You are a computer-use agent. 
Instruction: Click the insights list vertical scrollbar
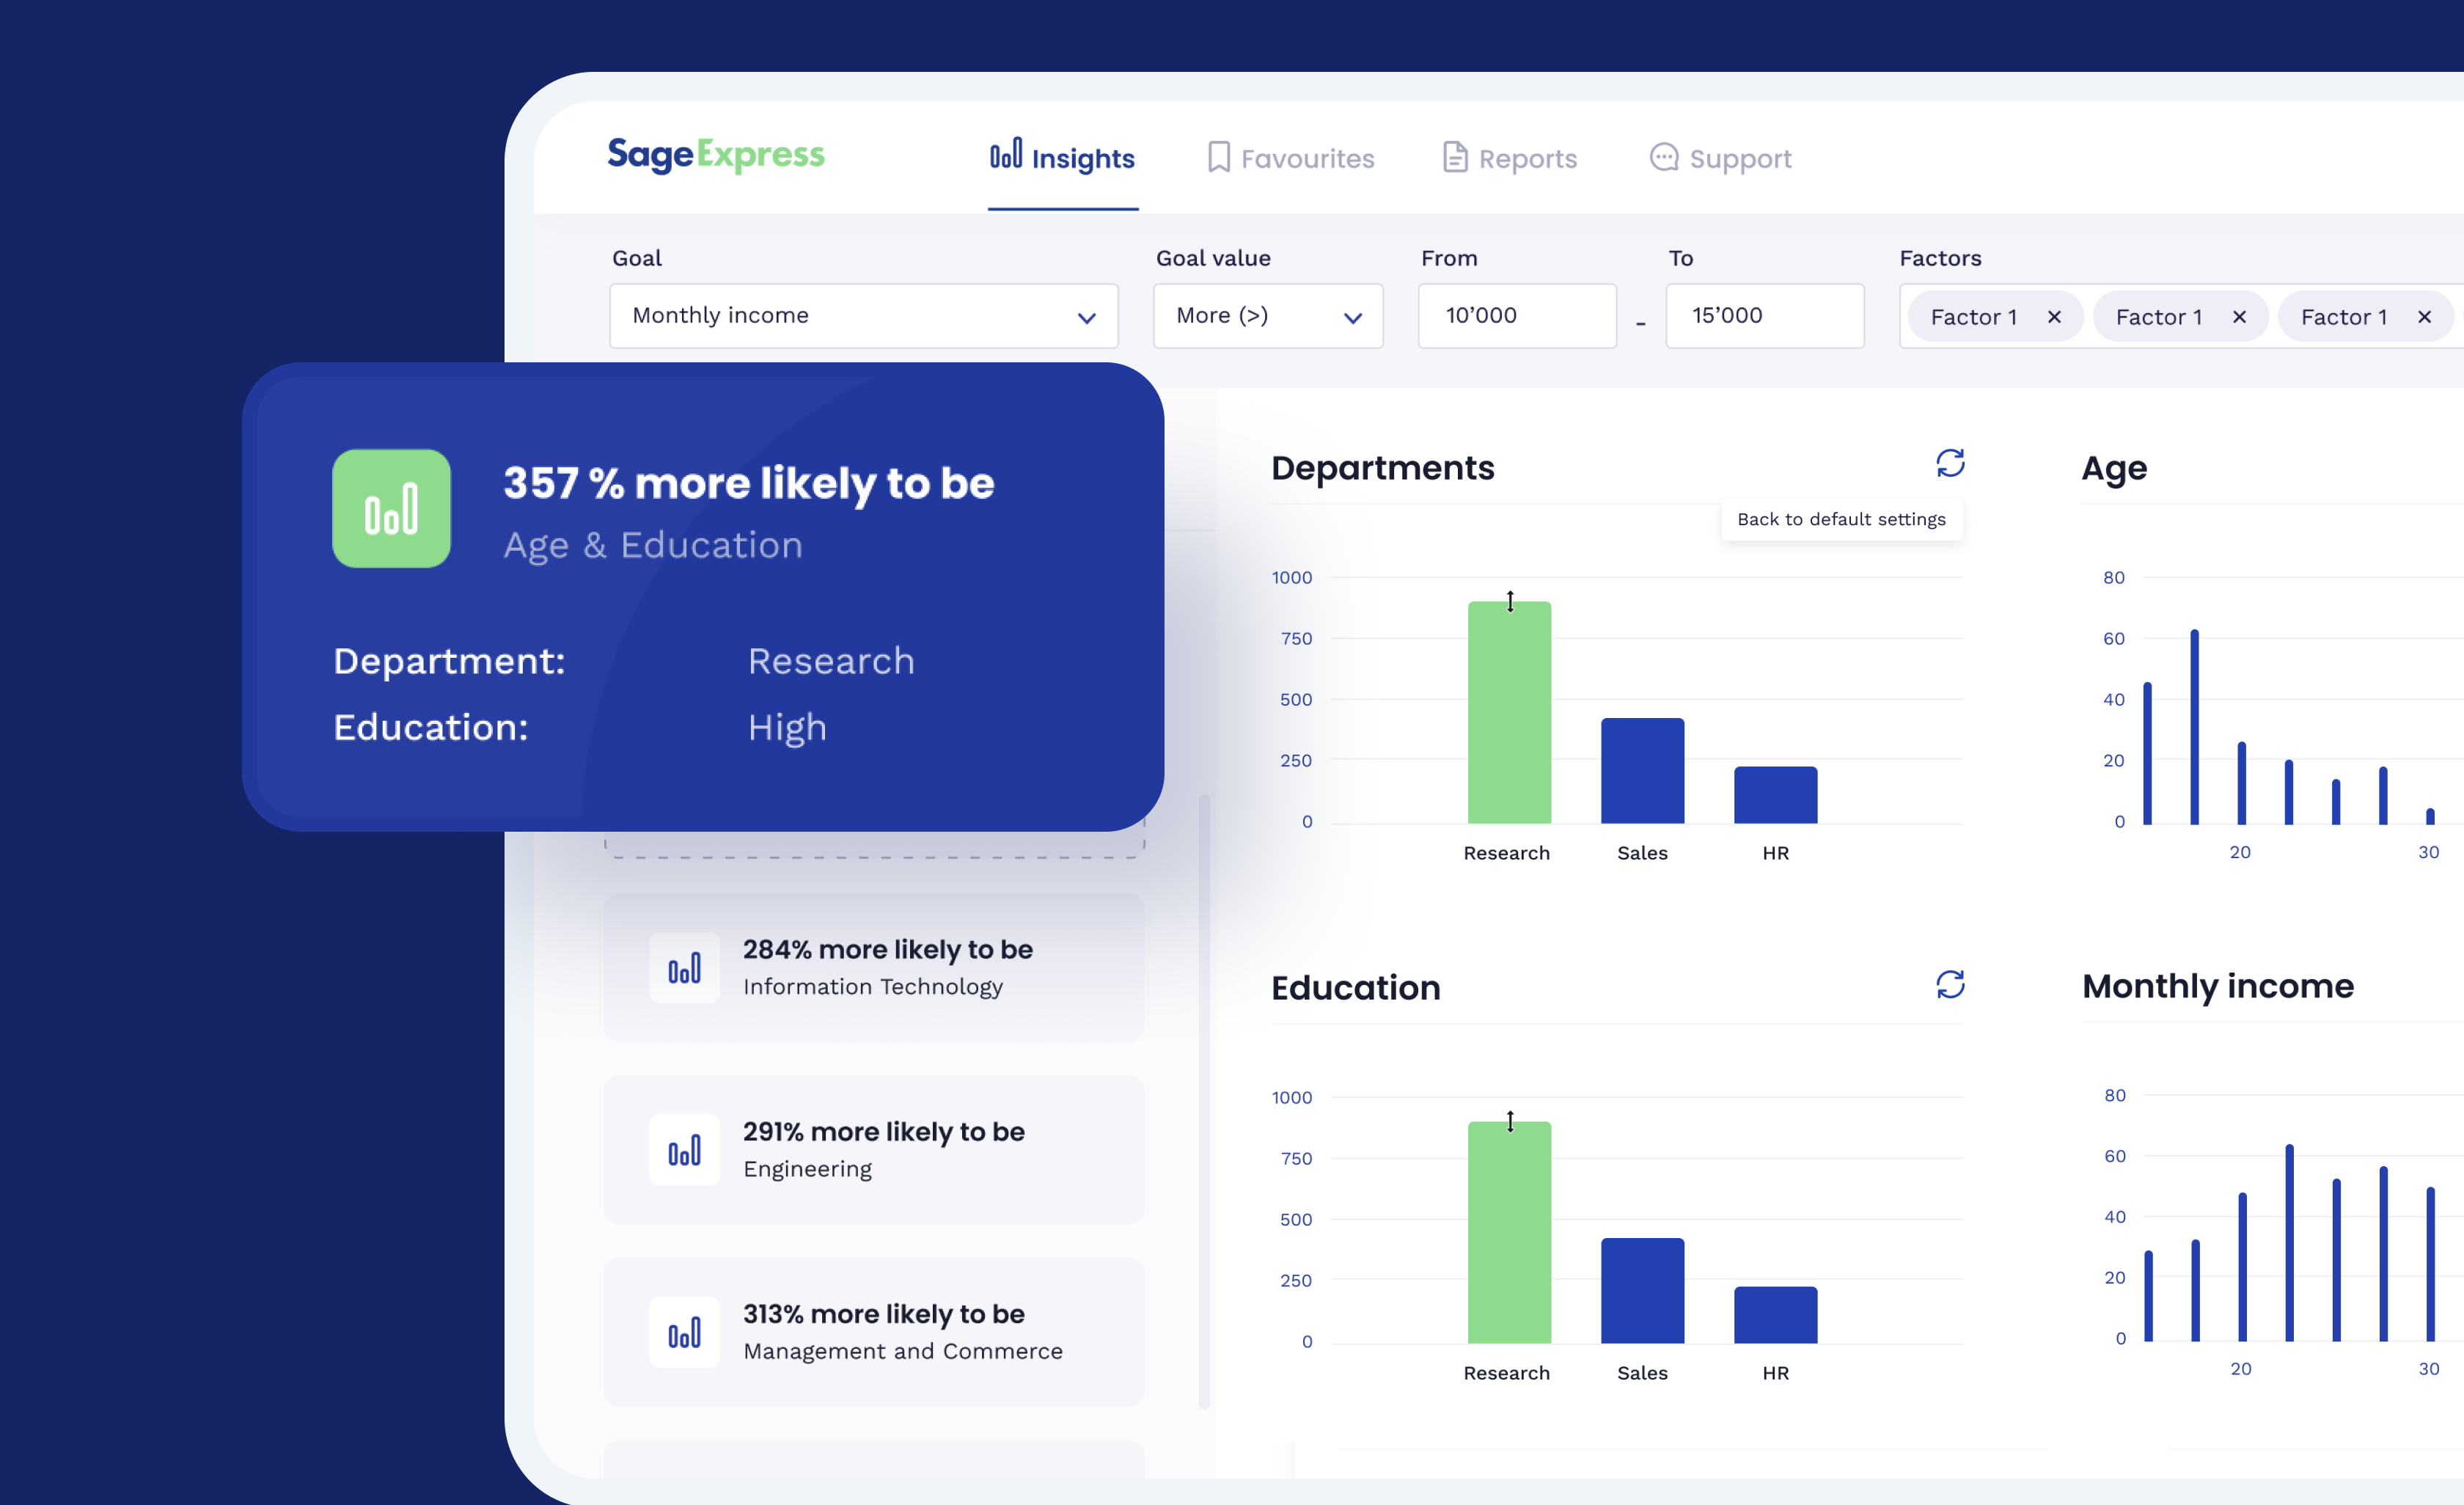coord(1204,1100)
